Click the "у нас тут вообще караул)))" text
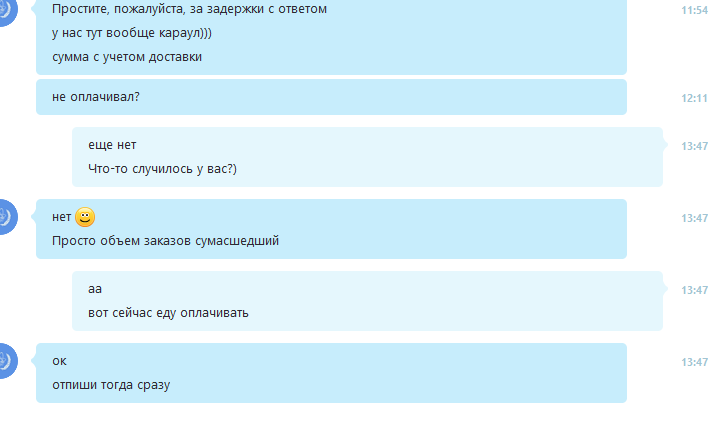Screen dimensions: 722x428 (132, 33)
